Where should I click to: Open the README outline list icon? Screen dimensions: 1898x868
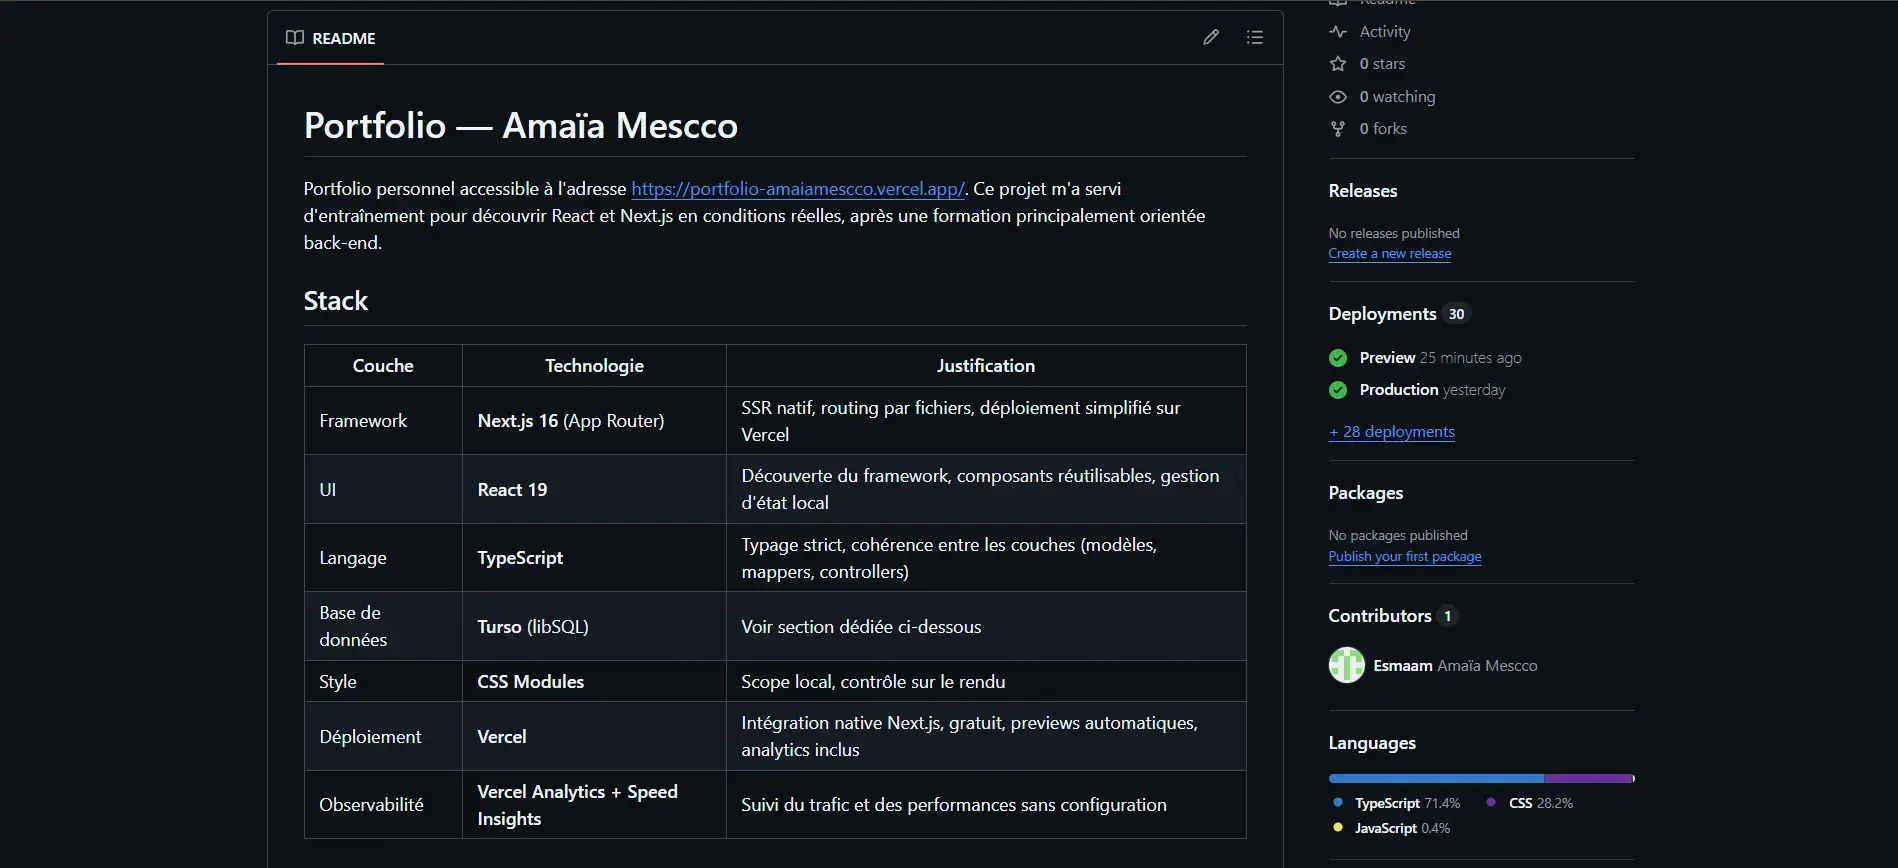click(1254, 38)
